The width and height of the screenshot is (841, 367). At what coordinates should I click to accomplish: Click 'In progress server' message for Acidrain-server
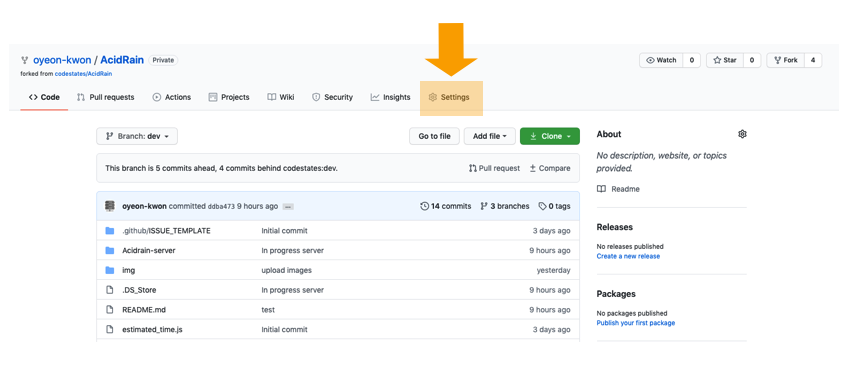(292, 251)
